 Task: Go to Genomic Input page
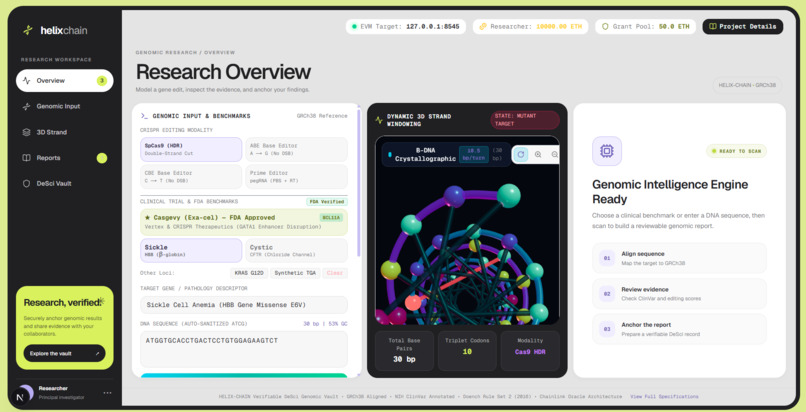(x=65, y=106)
